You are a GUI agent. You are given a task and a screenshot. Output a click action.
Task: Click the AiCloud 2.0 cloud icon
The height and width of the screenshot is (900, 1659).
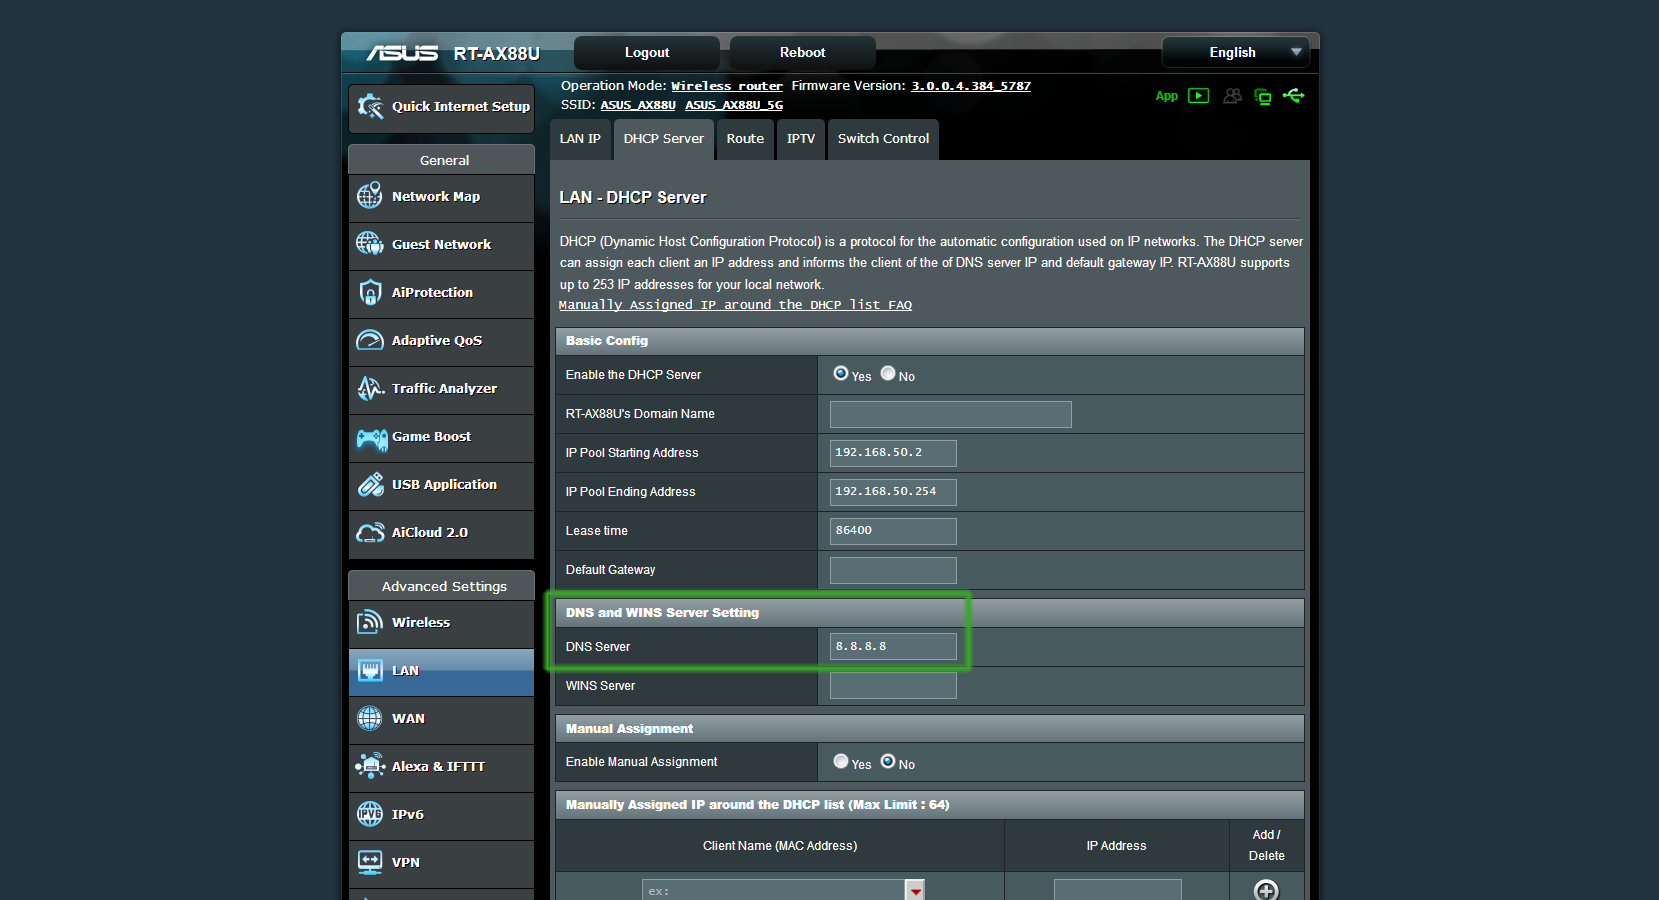370,532
